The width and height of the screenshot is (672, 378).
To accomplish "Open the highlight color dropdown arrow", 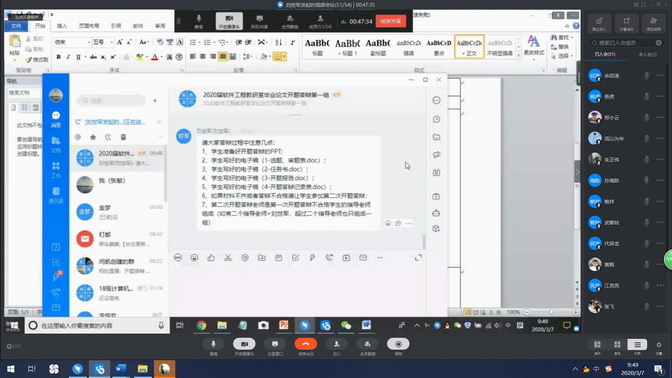I will coord(146,57).
